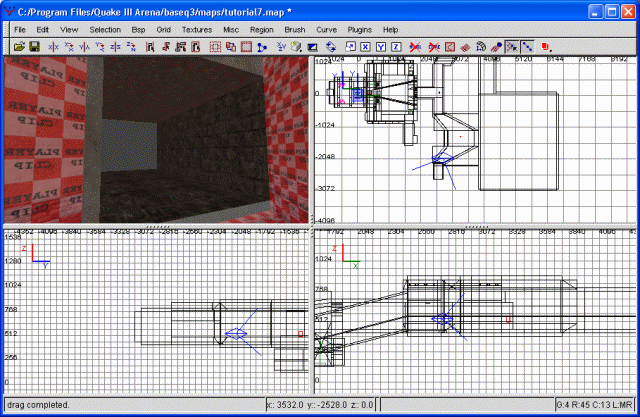640x417 pixels.
Task: Click the solid red square CSG icon
Action: click(246, 47)
